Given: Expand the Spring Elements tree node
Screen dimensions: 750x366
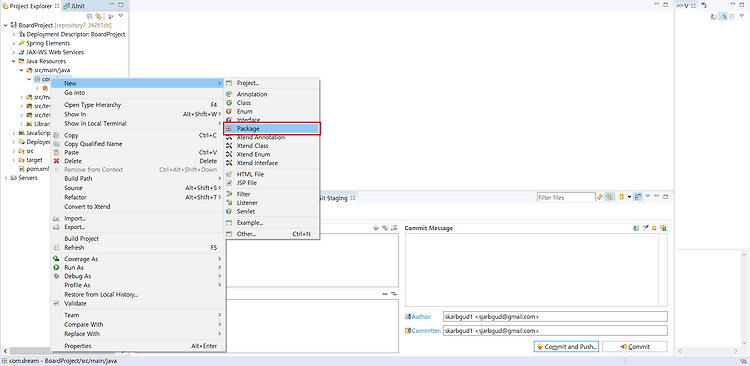Looking at the screenshot, I should (x=14, y=44).
